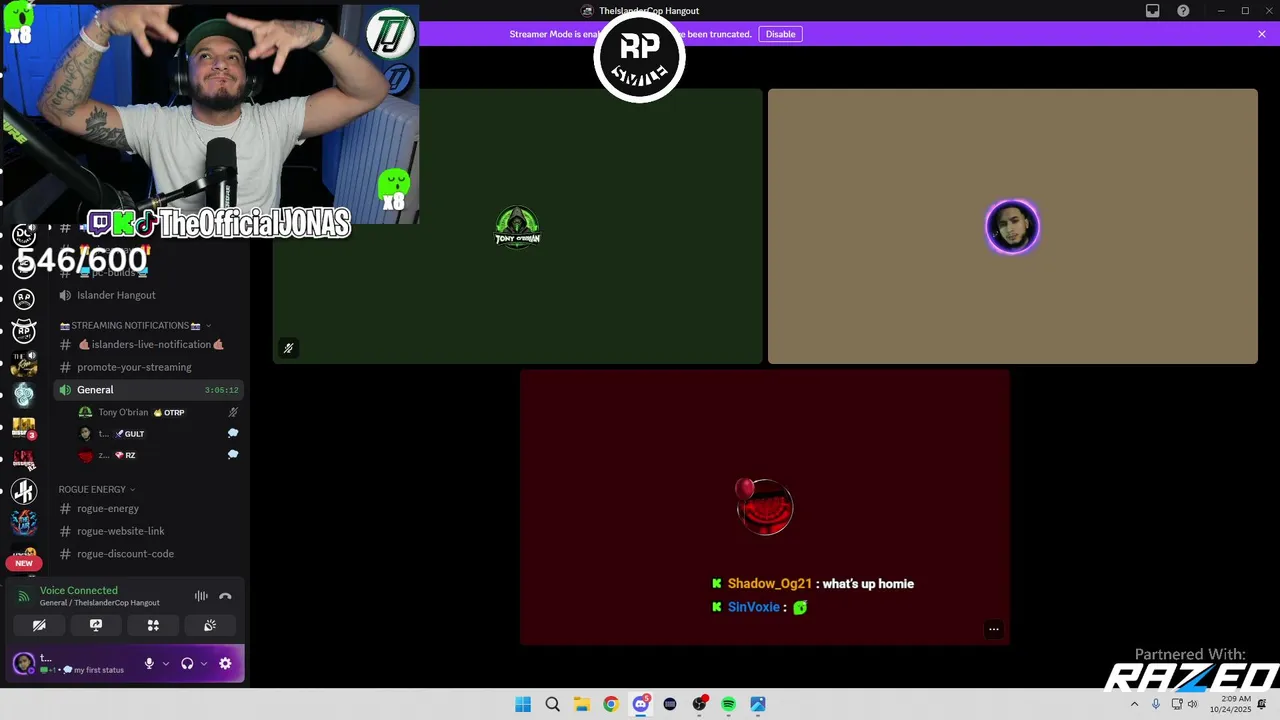The width and height of the screenshot is (1280, 720).
Task: Select the tan tile with glowing purple avatar
Action: [1012, 226]
